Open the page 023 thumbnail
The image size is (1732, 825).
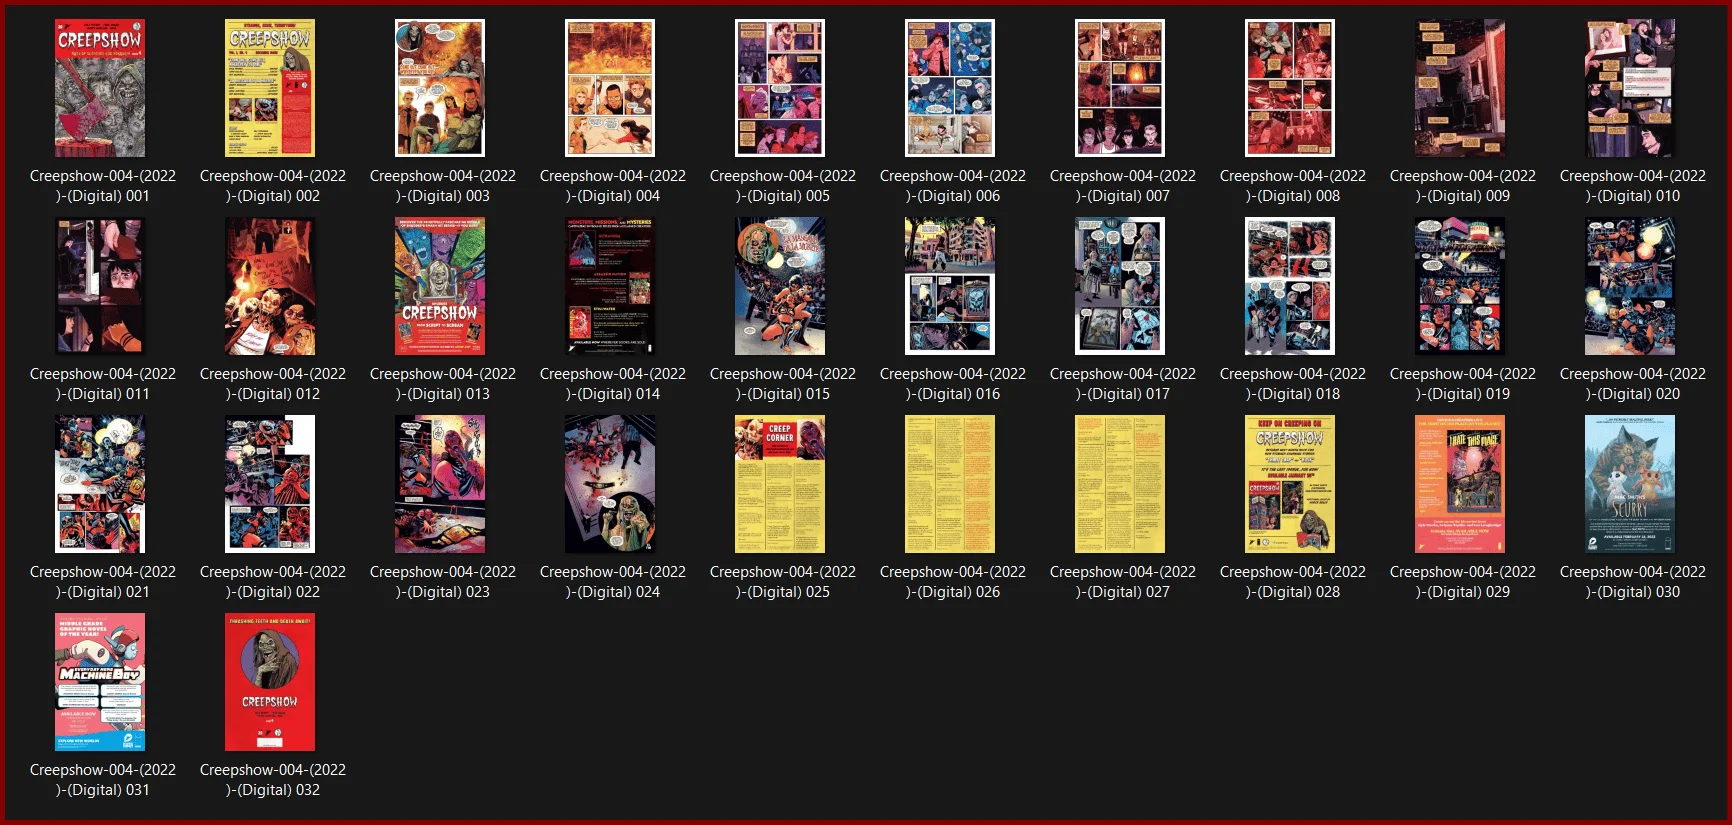440,484
